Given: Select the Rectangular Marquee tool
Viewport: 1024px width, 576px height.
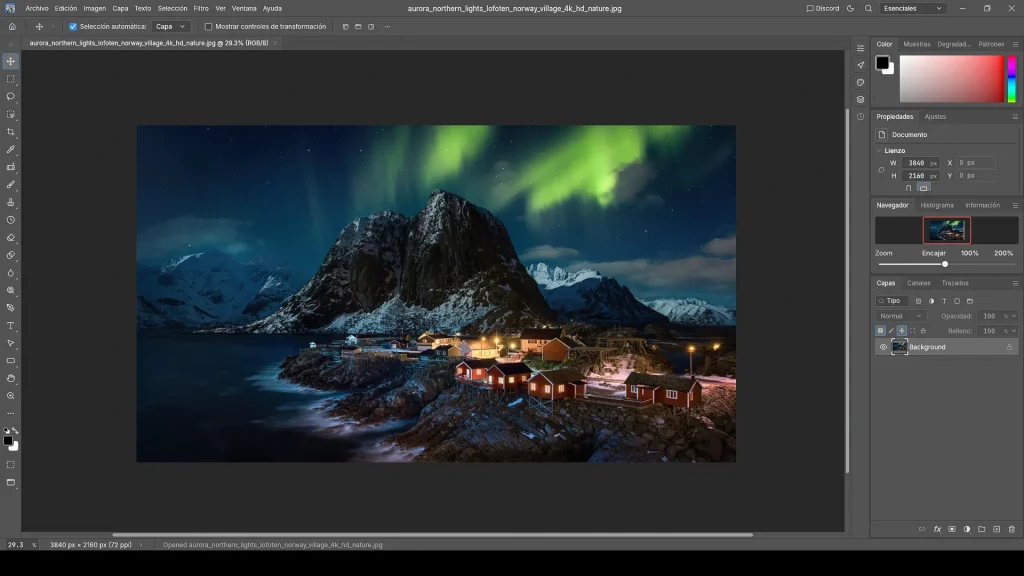Looking at the screenshot, I should point(10,79).
